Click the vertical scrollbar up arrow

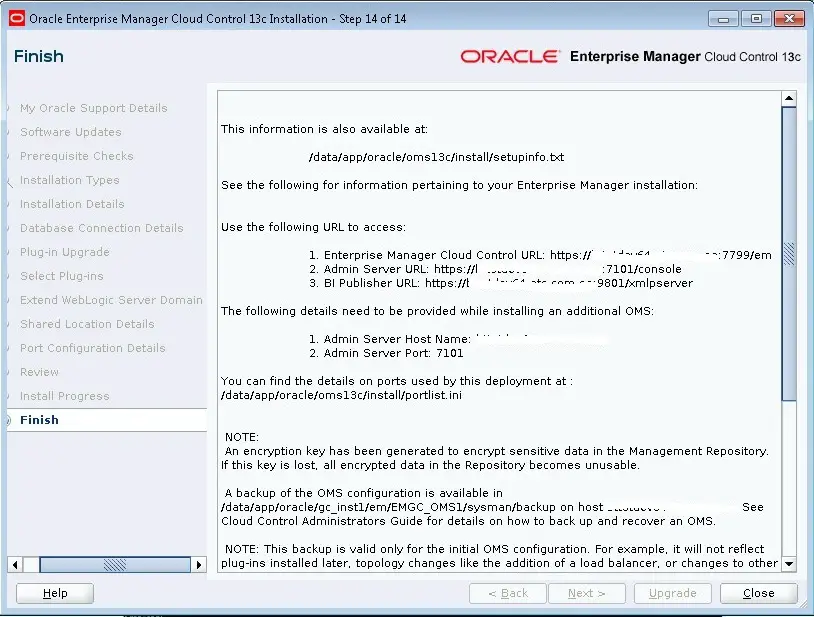(789, 98)
